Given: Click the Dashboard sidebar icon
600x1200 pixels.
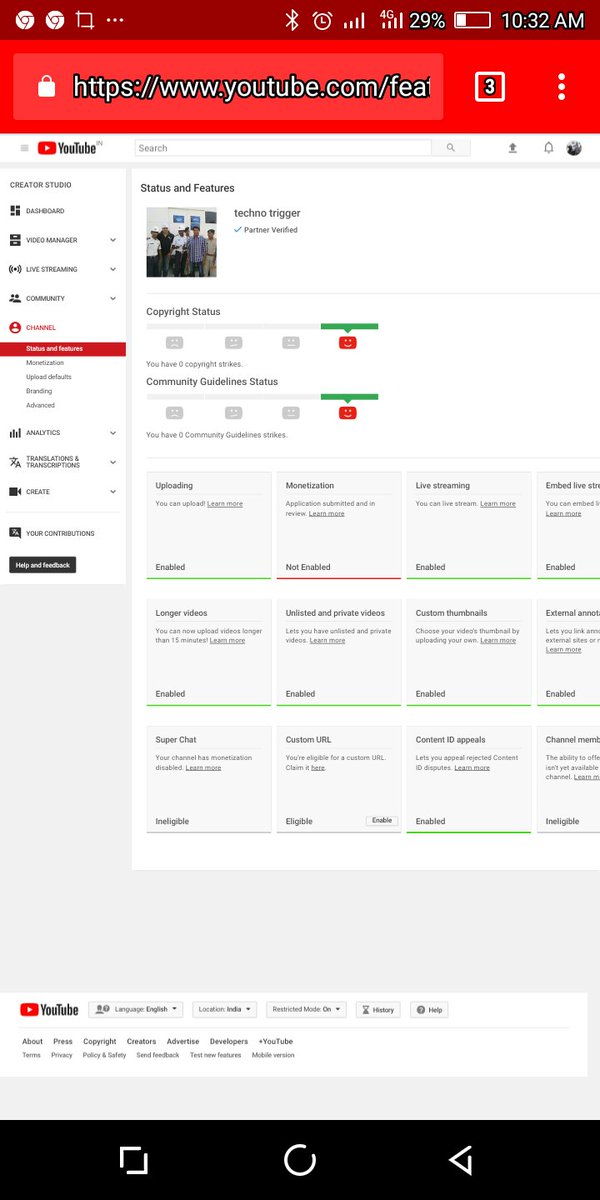Looking at the screenshot, I should 15,211.
